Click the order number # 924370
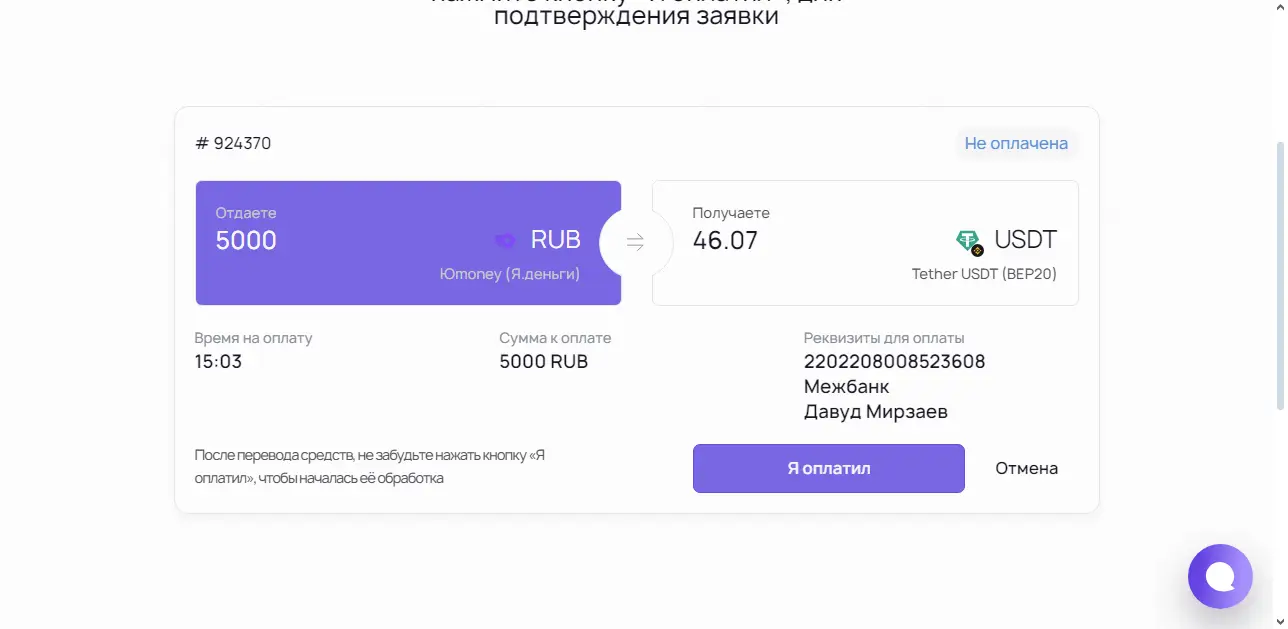Screen dimensions: 1288x629 tap(233, 143)
